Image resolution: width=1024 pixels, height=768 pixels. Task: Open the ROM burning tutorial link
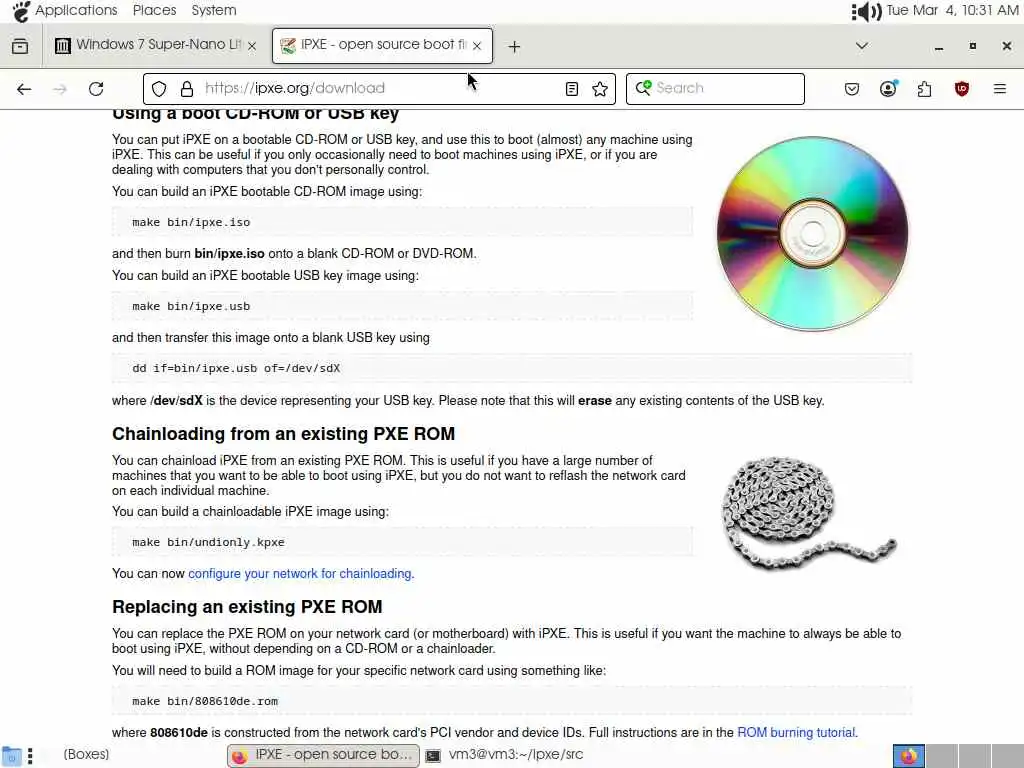tap(796, 732)
